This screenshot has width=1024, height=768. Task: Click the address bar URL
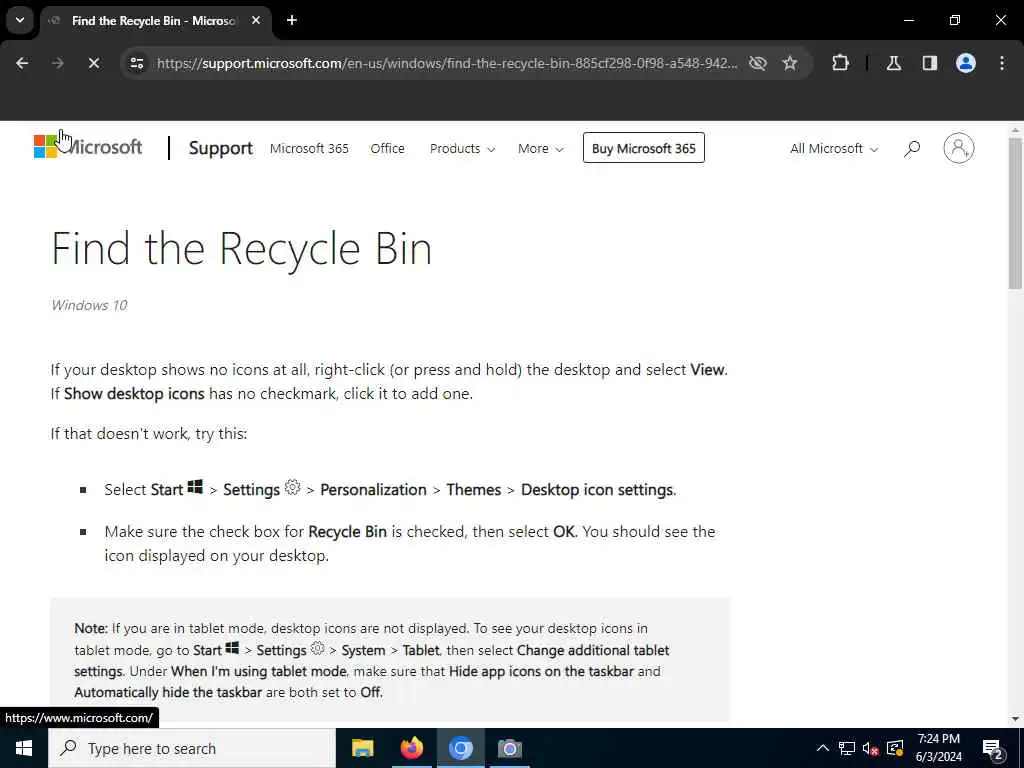coord(447,63)
